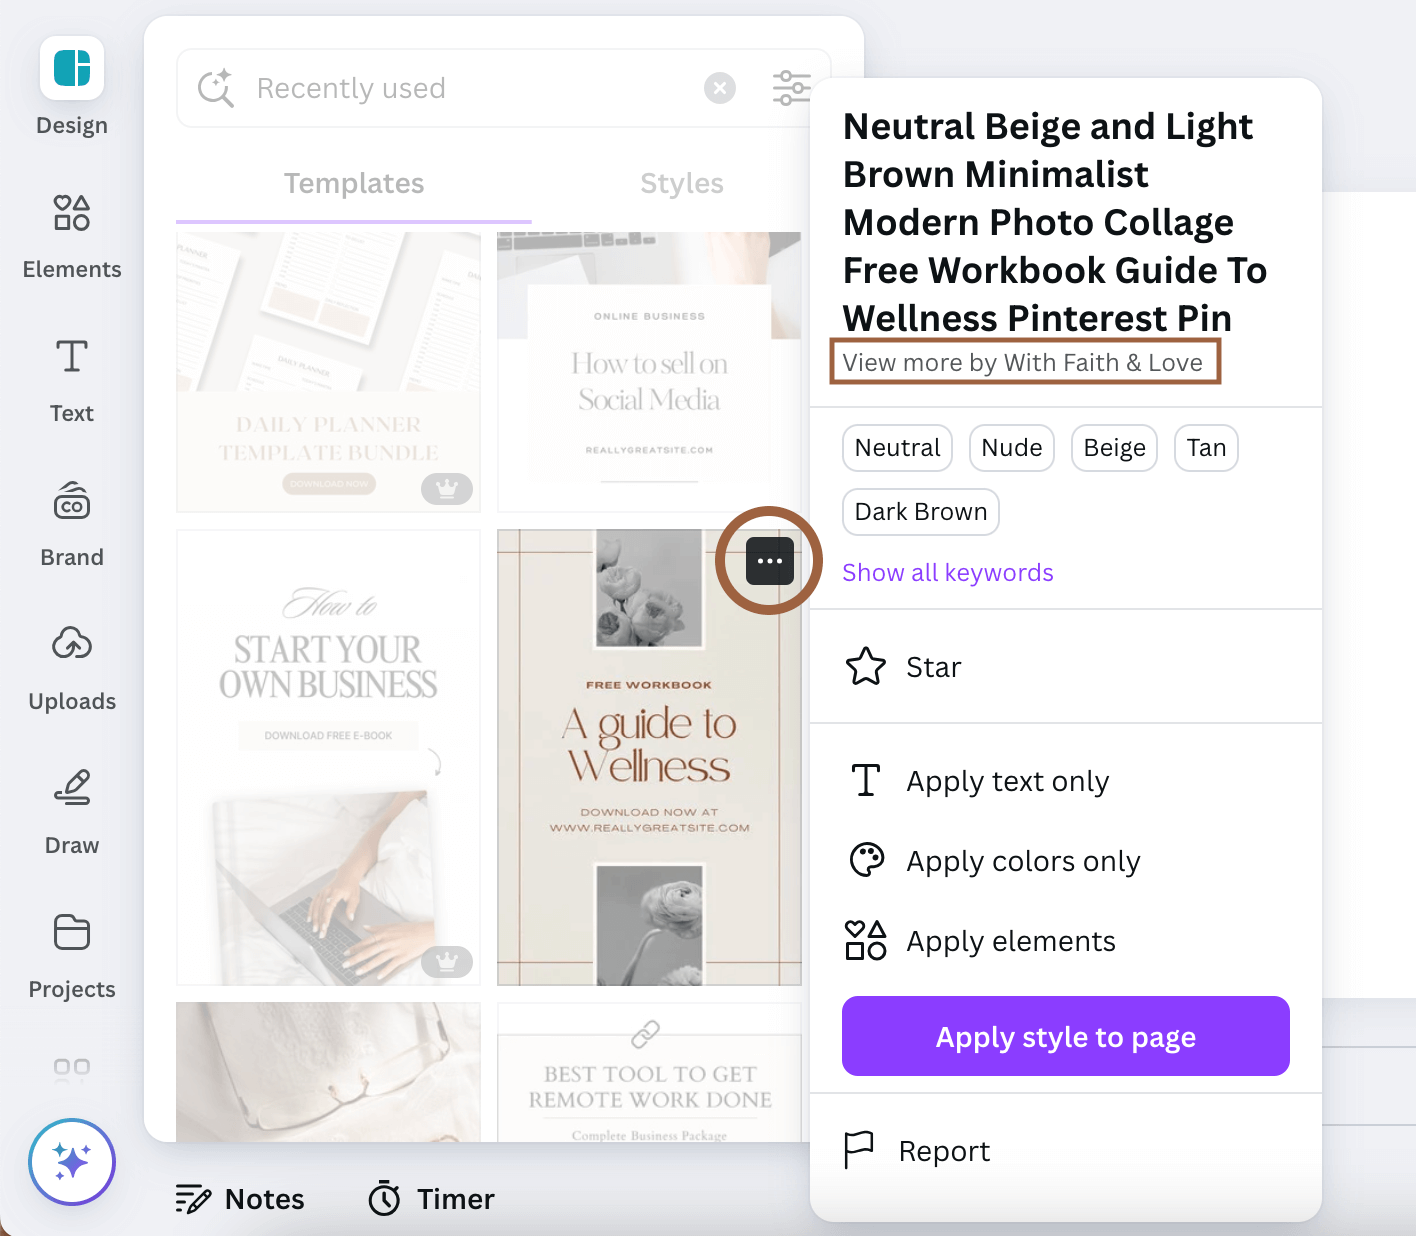Image resolution: width=1416 pixels, height=1236 pixels.
Task: Select the Draw tool
Action: click(x=71, y=808)
